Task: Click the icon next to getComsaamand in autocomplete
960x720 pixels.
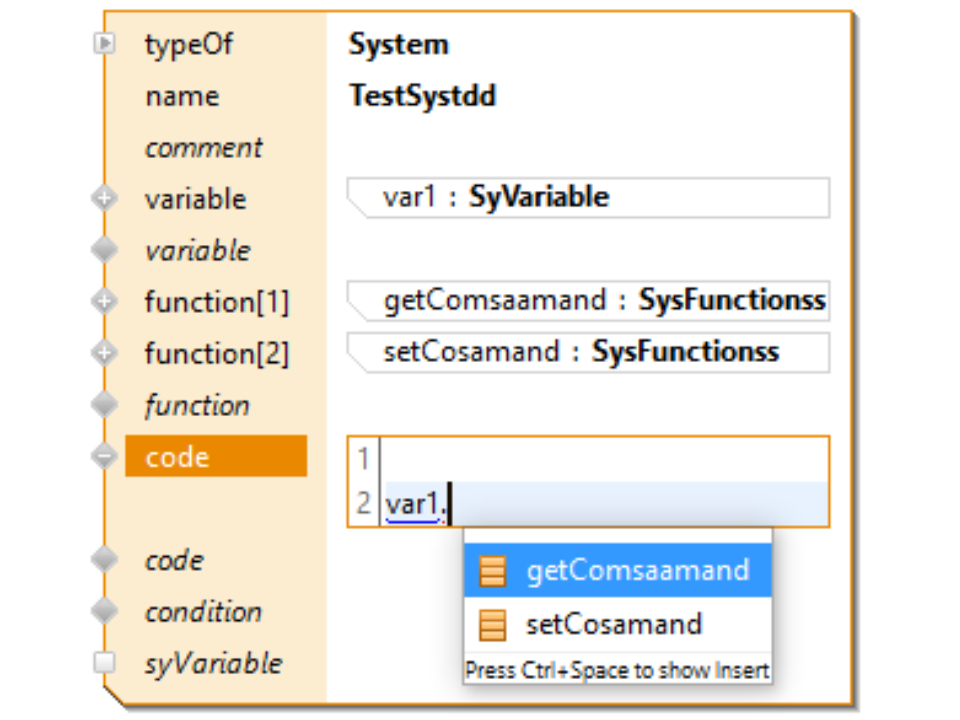Action: [493, 571]
